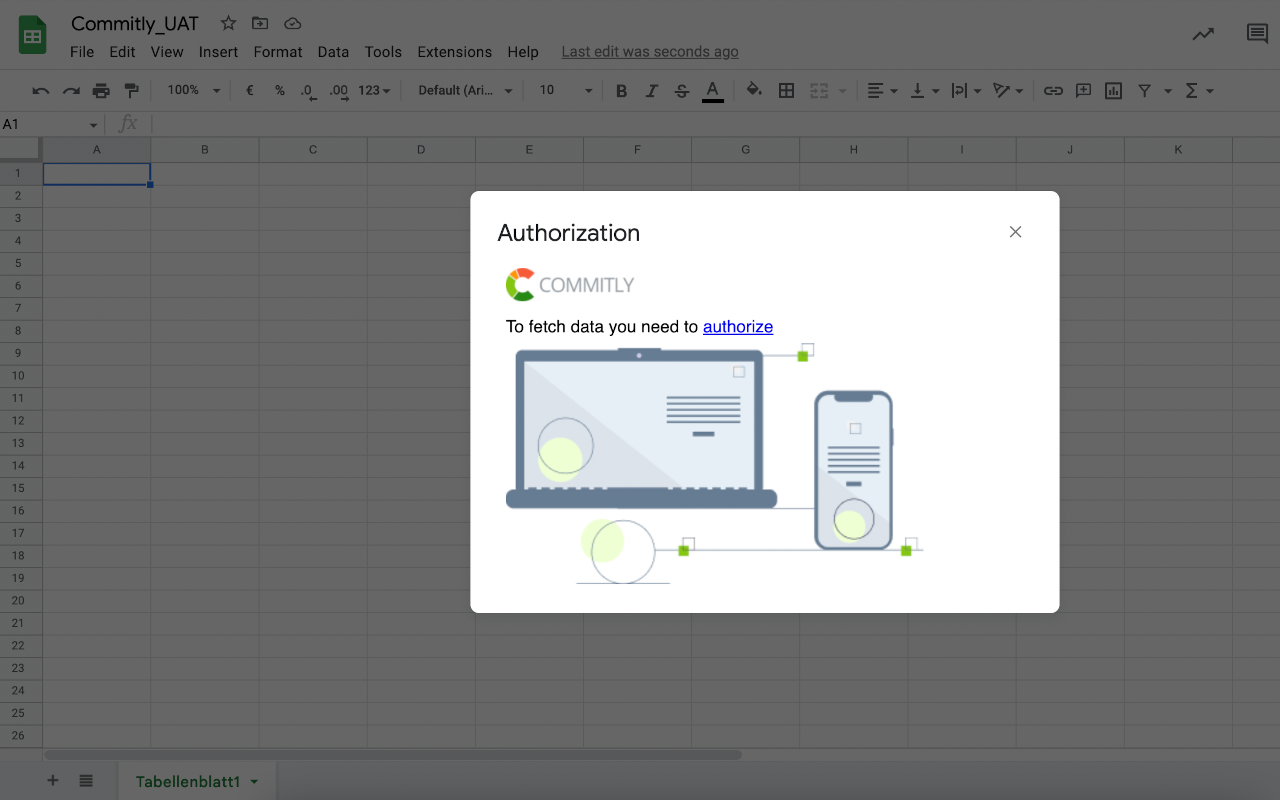The width and height of the screenshot is (1280, 800).
Task: Click the authorize link in dialog
Action: (x=738, y=326)
